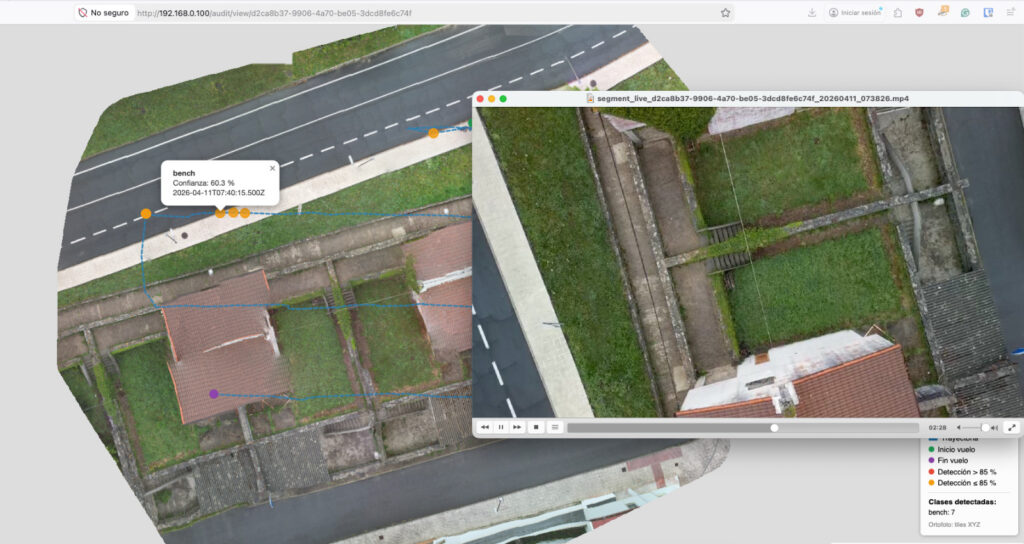
Task: Select the orange marker on upper sidewalk
Action: click(433, 133)
